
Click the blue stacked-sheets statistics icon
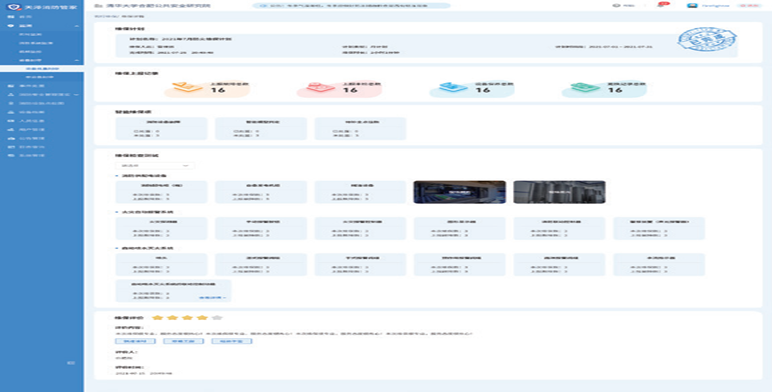[453, 87]
